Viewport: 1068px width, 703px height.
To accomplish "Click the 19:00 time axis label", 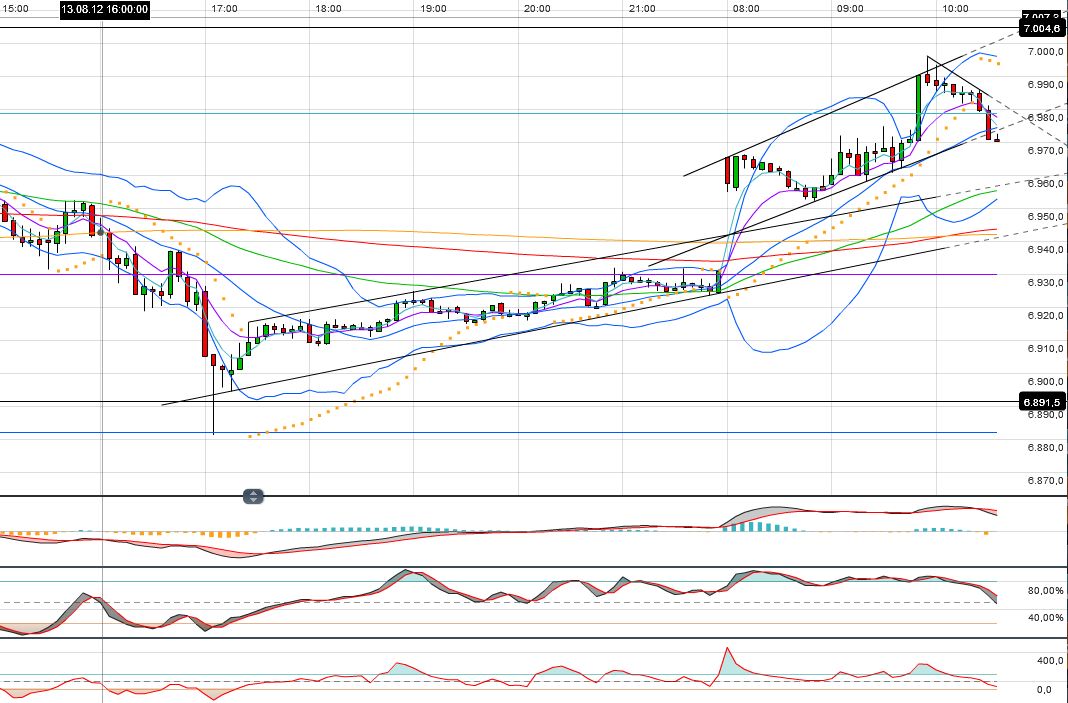I will coord(433,9).
